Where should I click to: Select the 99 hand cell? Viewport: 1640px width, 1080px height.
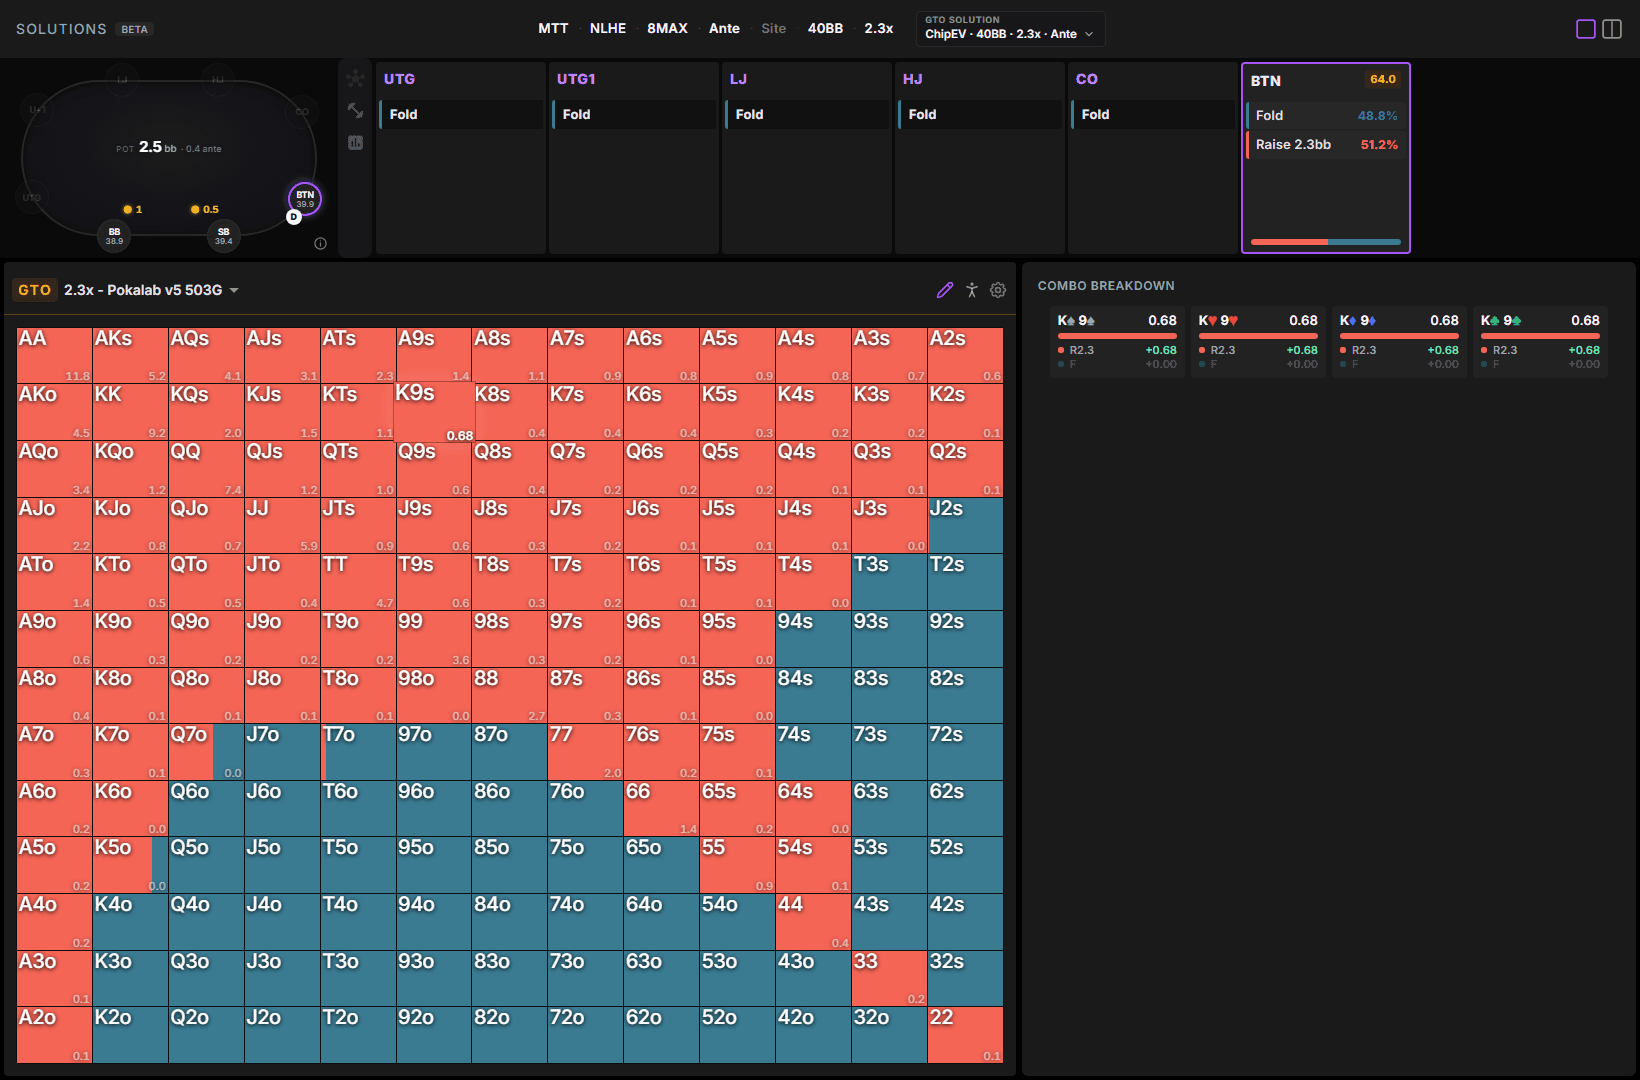coord(434,639)
